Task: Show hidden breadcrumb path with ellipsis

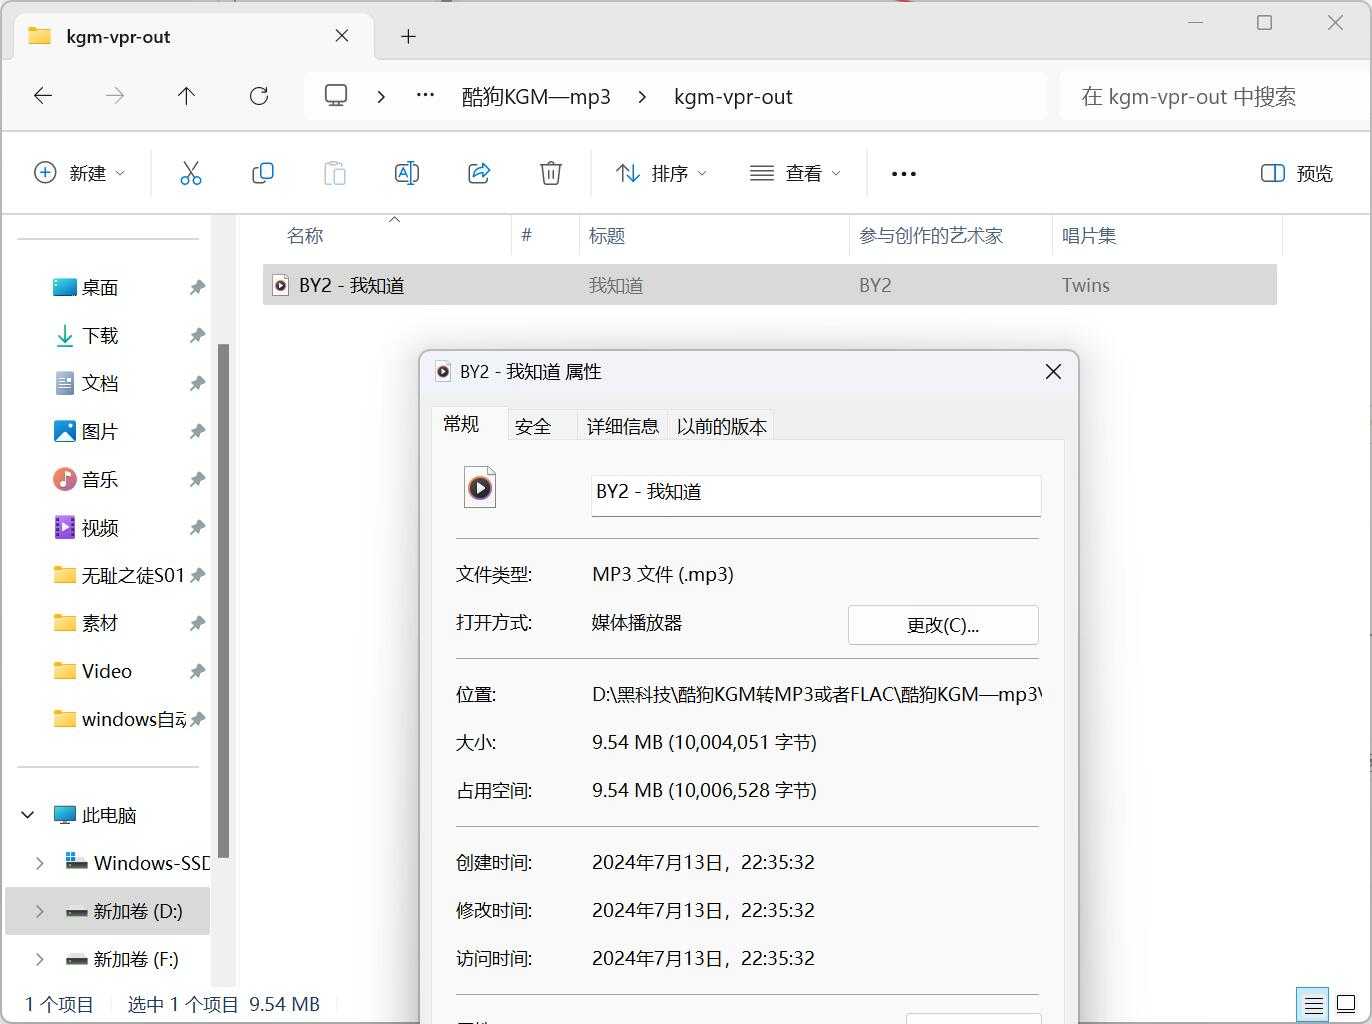Action: tap(425, 96)
